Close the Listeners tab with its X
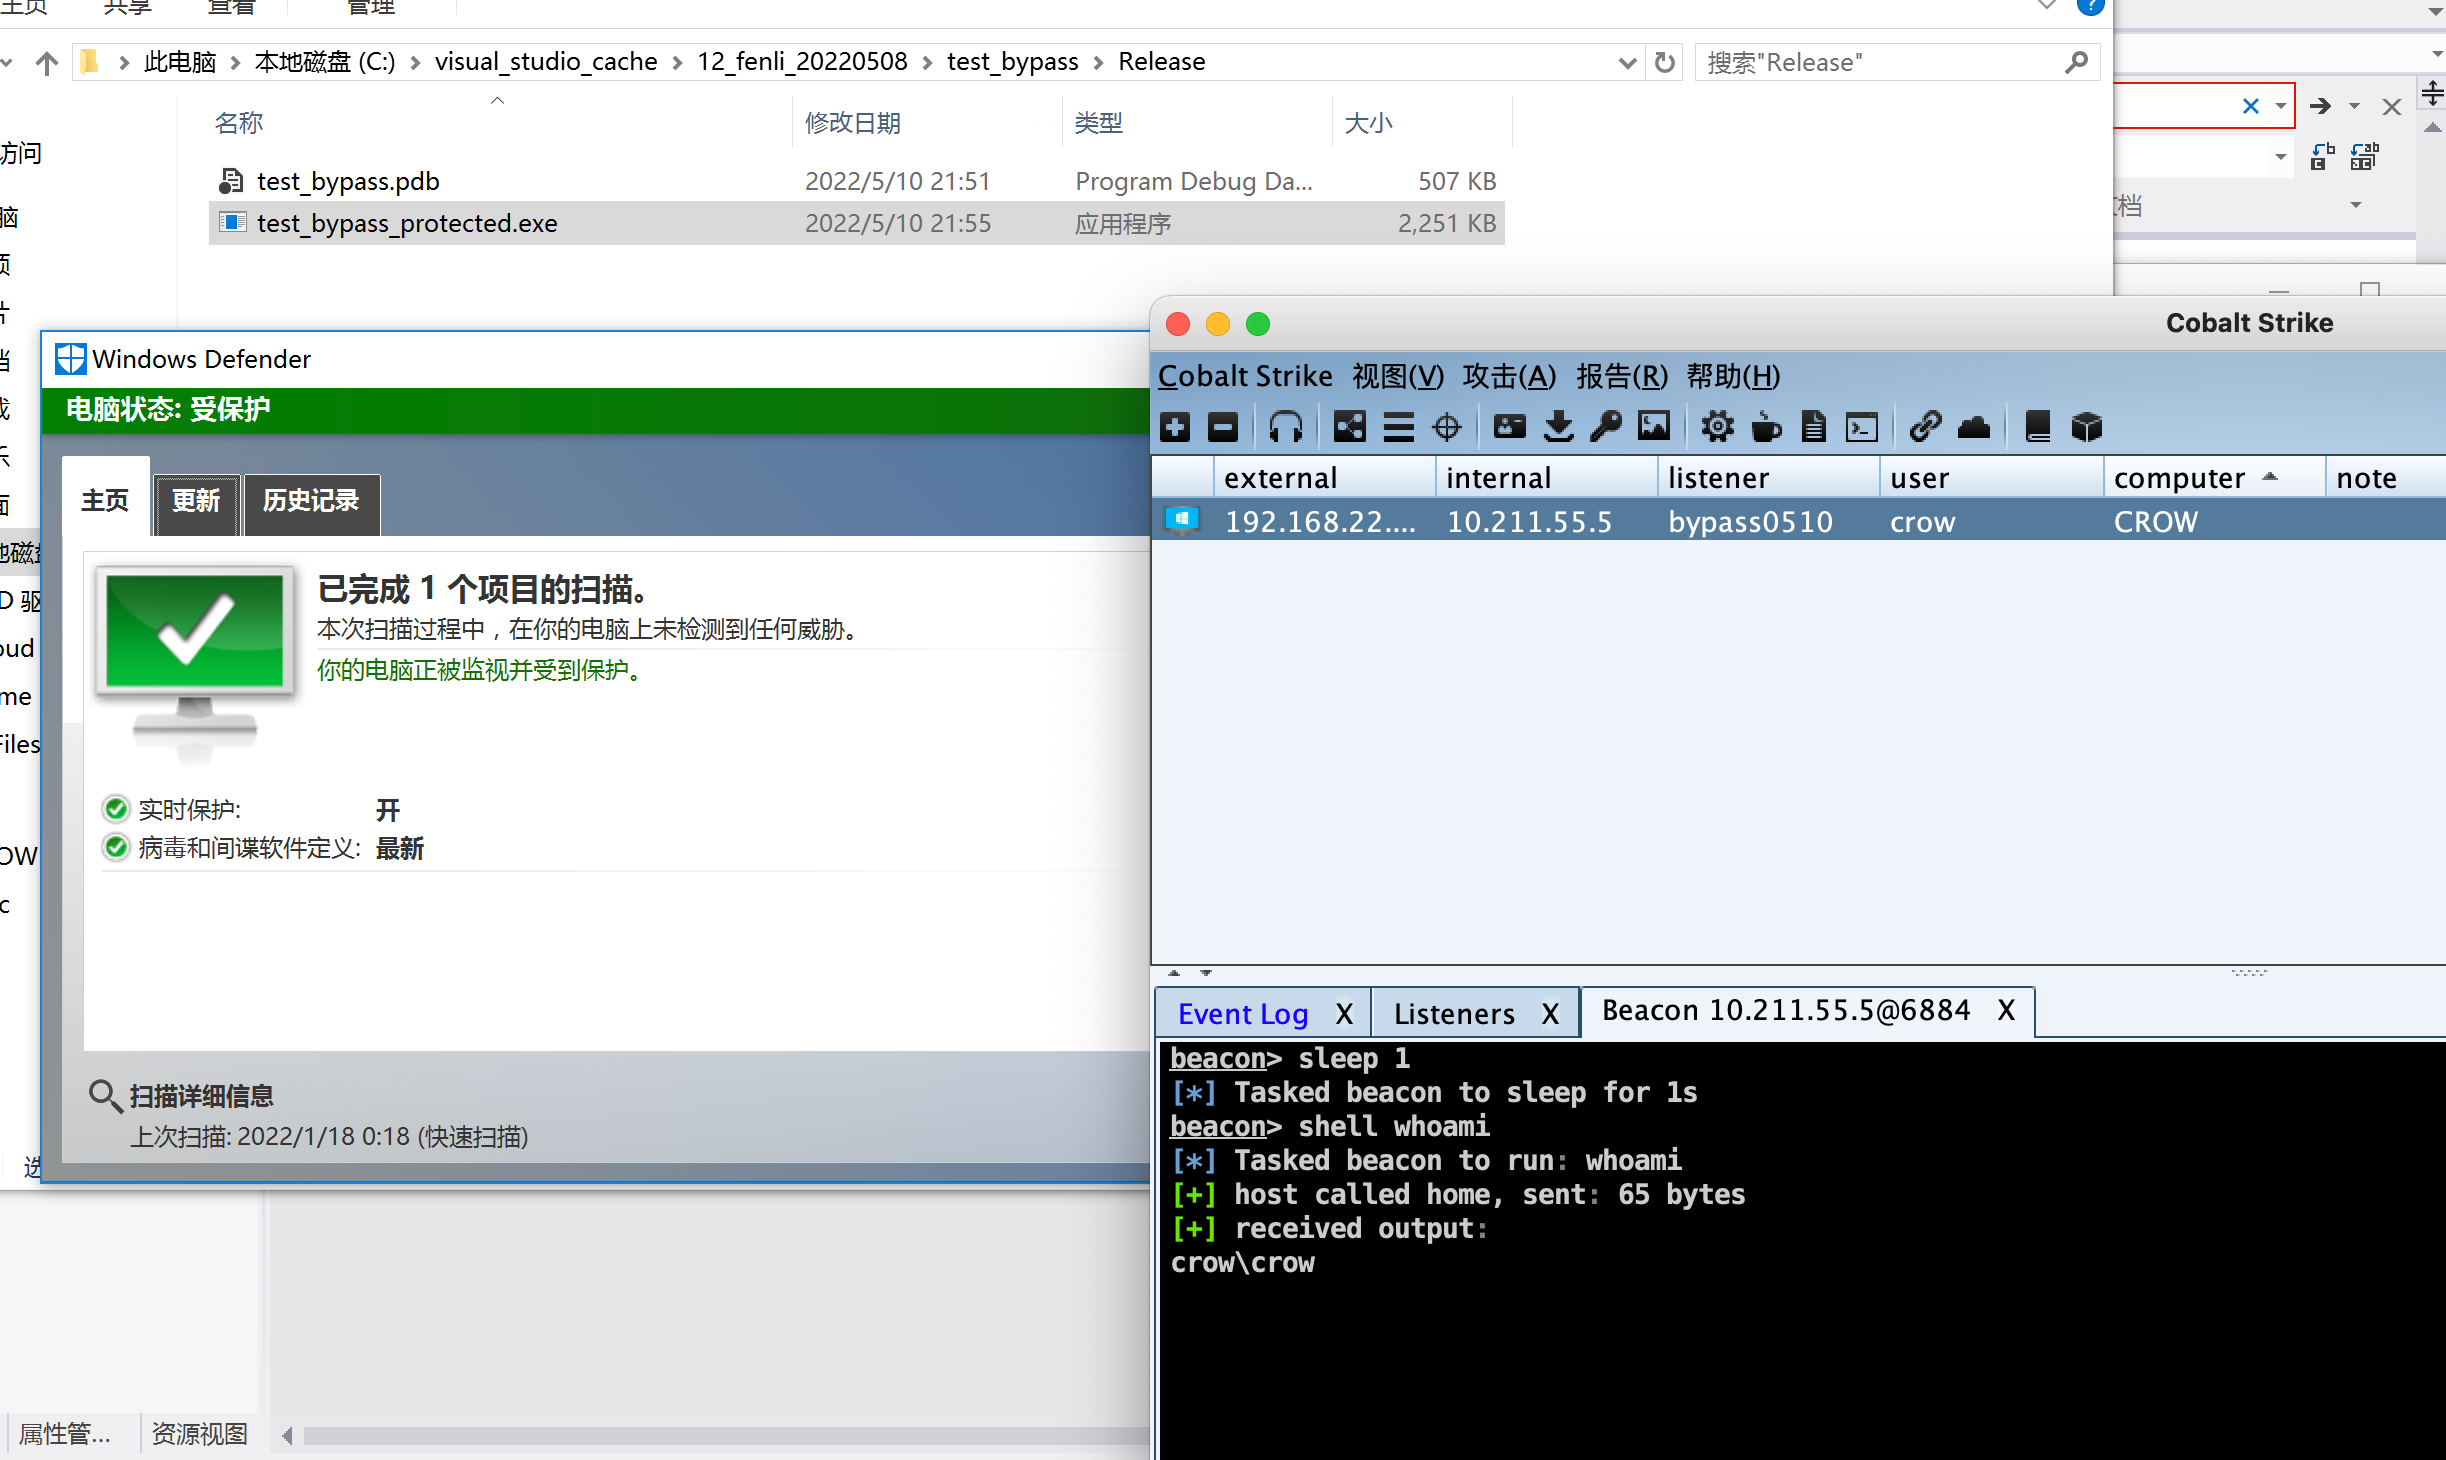Viewport: 2446px width, 1460px height. tap(1550, 1014)
